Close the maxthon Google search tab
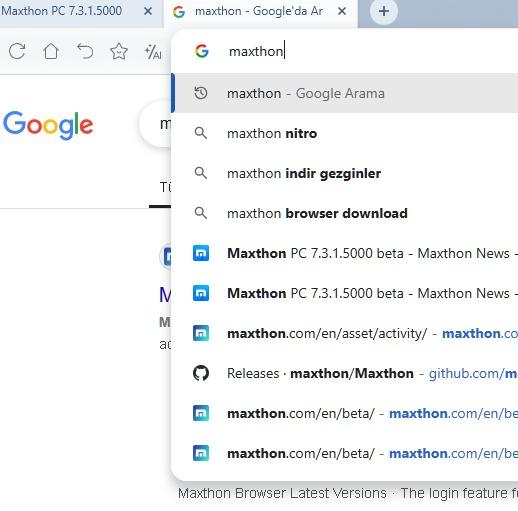518x511 pixels. pos(342,11)
